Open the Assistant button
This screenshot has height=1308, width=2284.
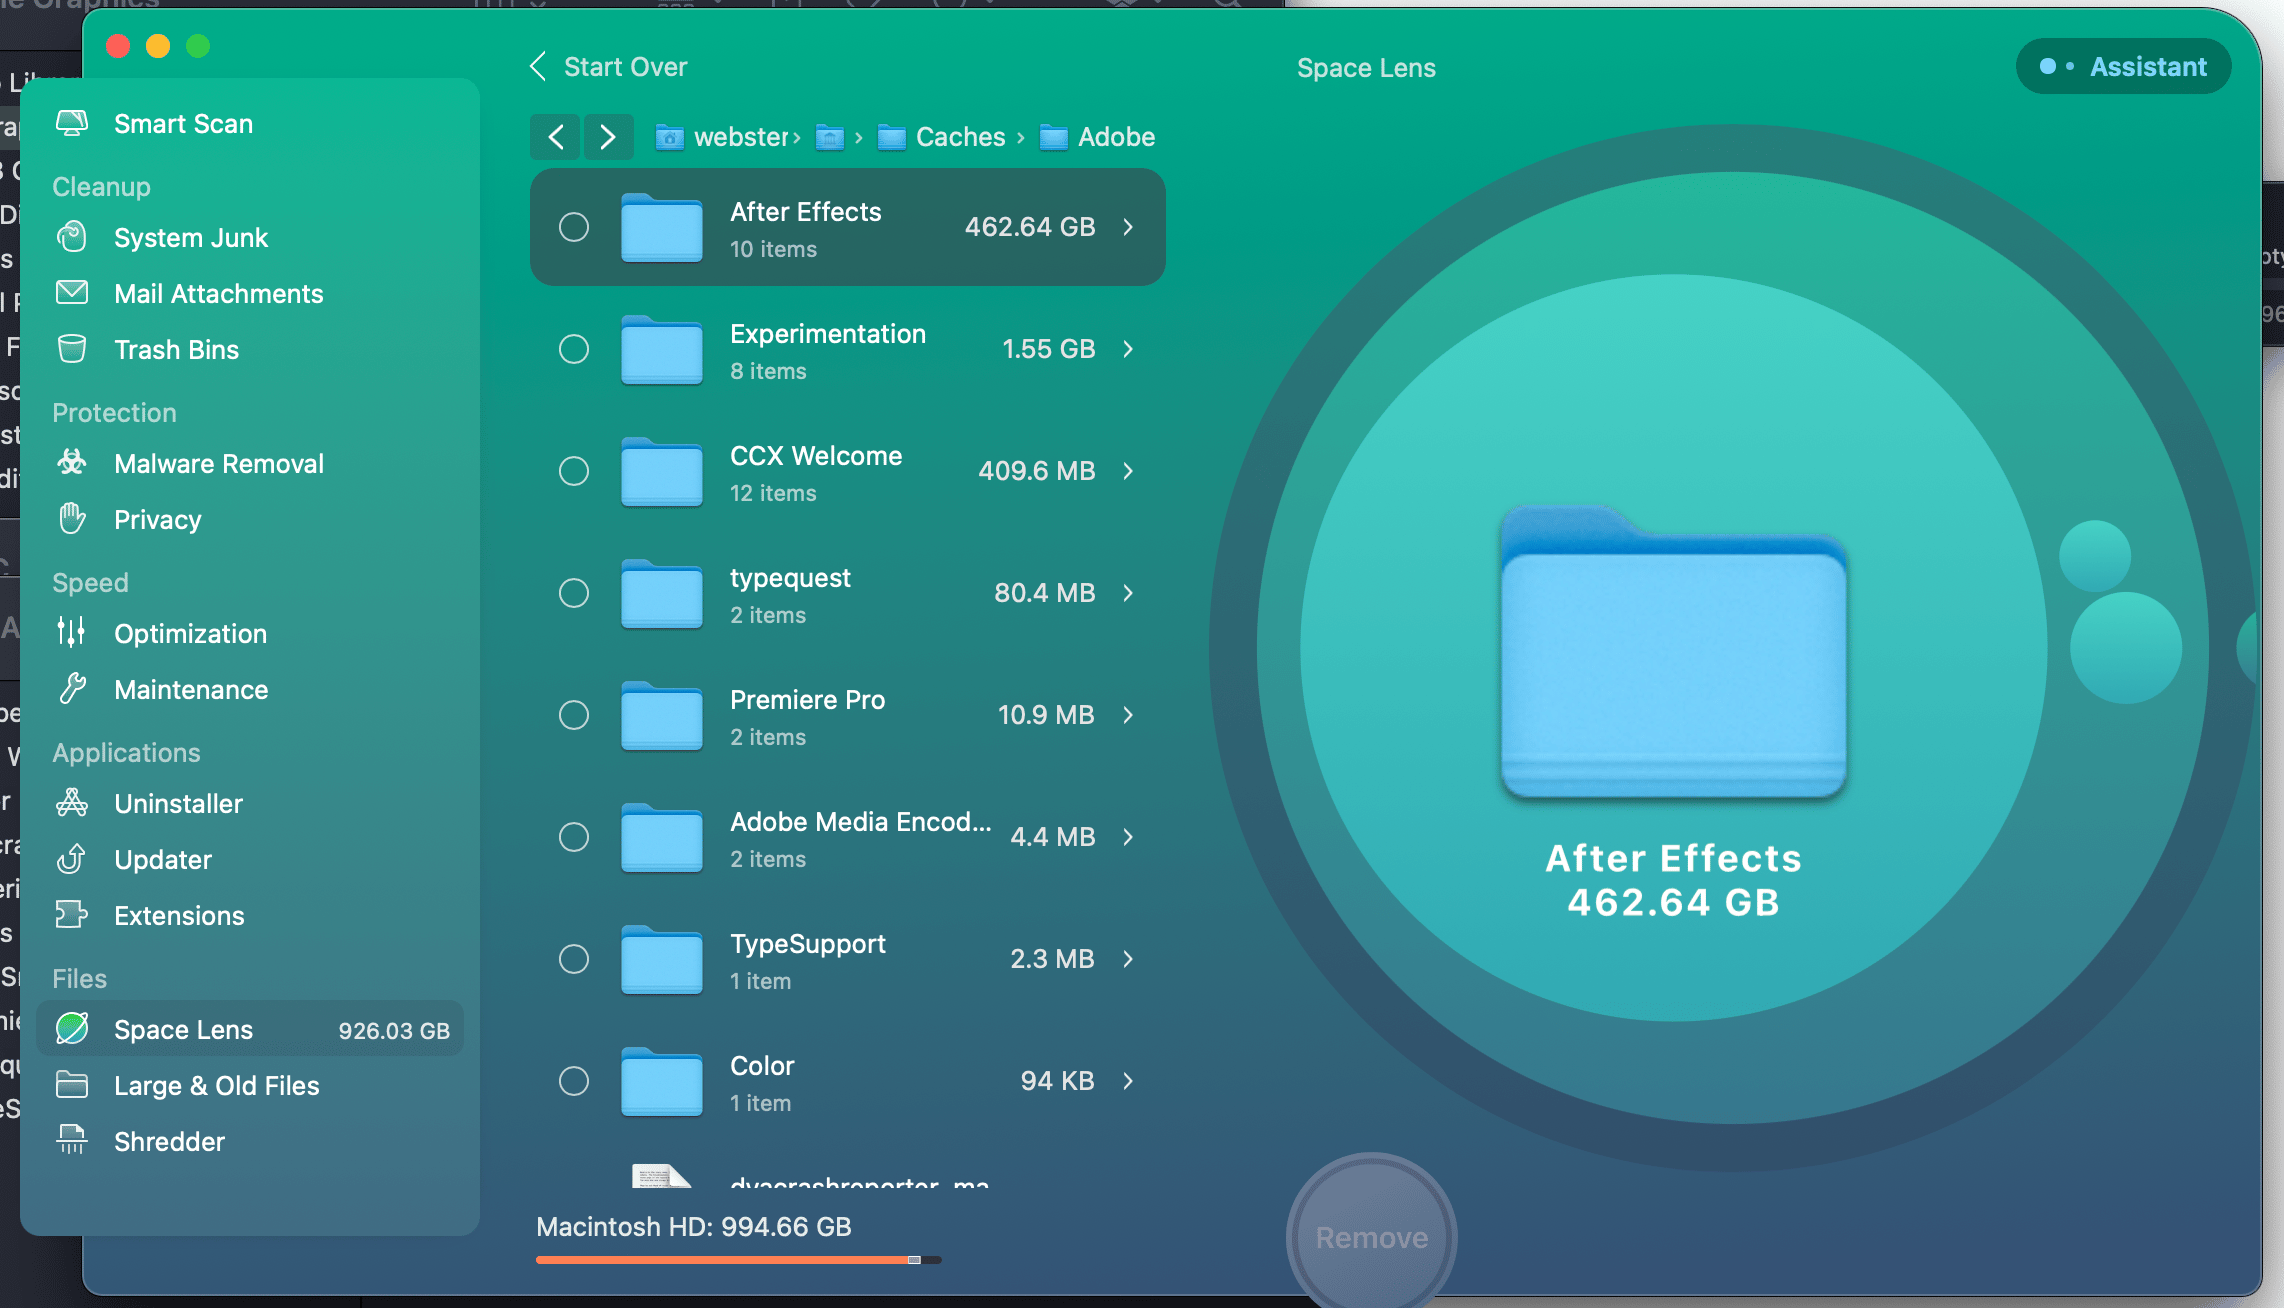(2124, 67)
